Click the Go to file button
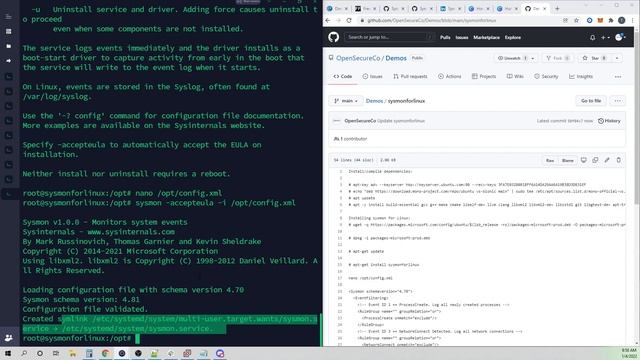Image resolution: width=640 pixels, height=360 pixels. coord(591,101)
